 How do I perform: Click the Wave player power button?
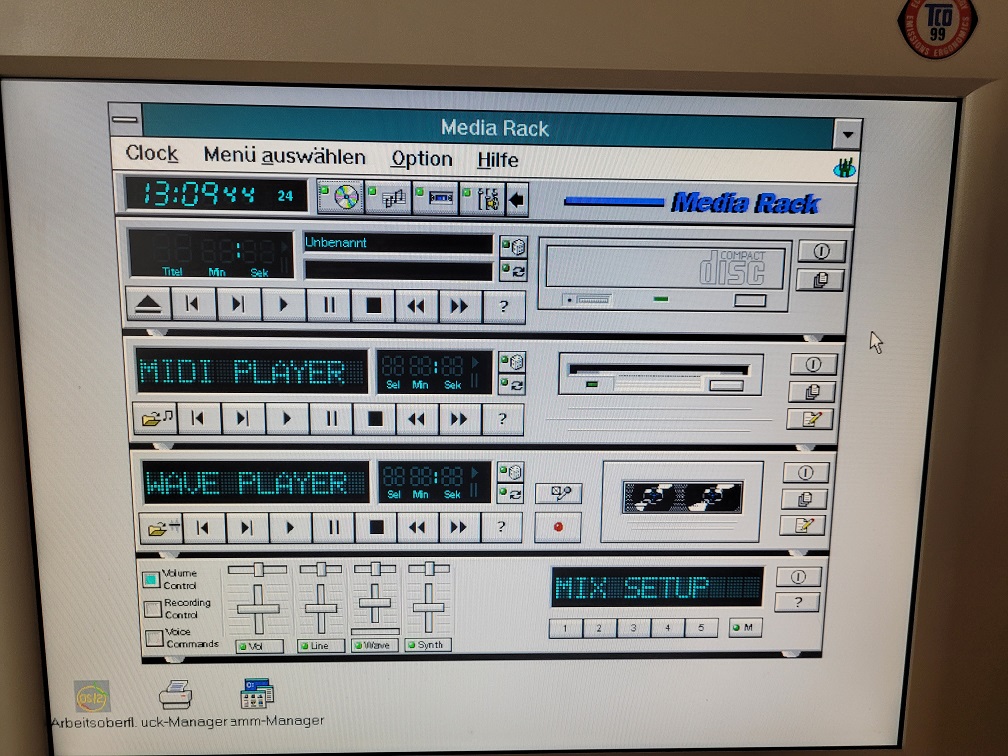click(x=806, y=472)
